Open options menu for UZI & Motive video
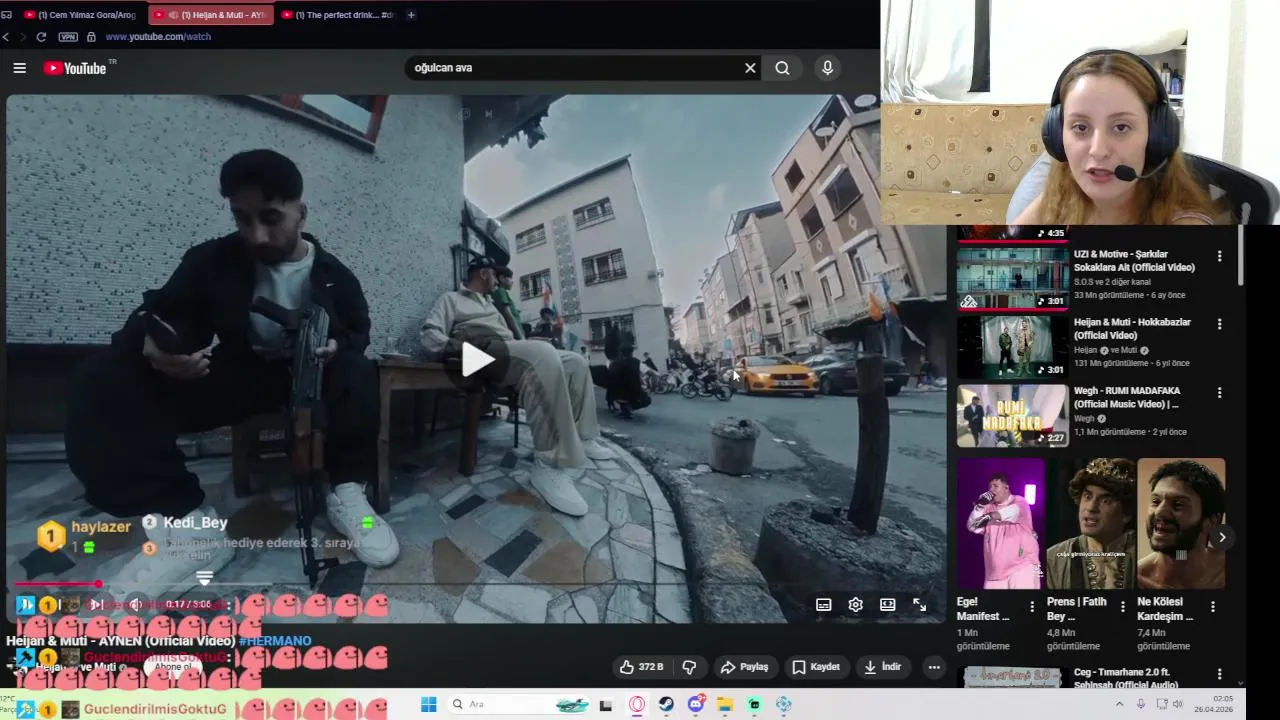1280x720 pixels. pyautogui.click(x=1219, y=256)
